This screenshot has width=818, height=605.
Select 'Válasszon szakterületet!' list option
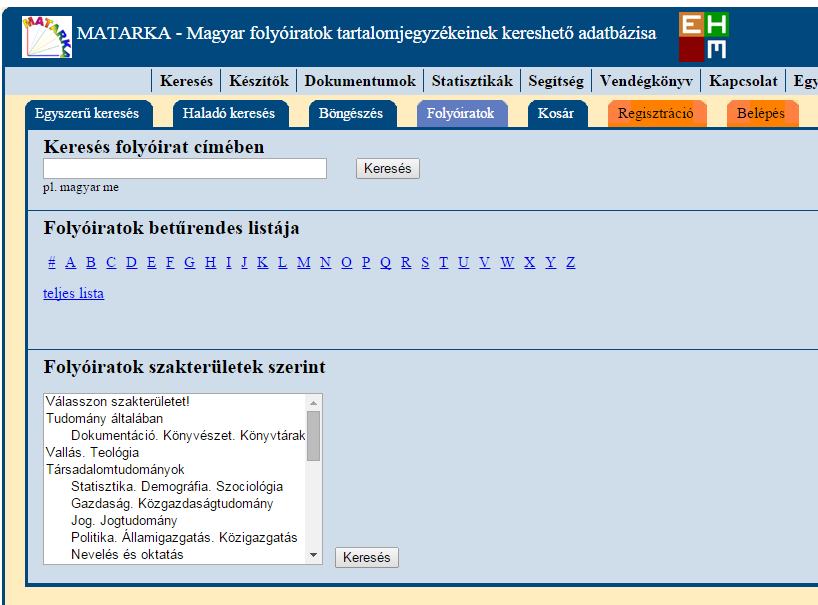[x=175, y=402]
